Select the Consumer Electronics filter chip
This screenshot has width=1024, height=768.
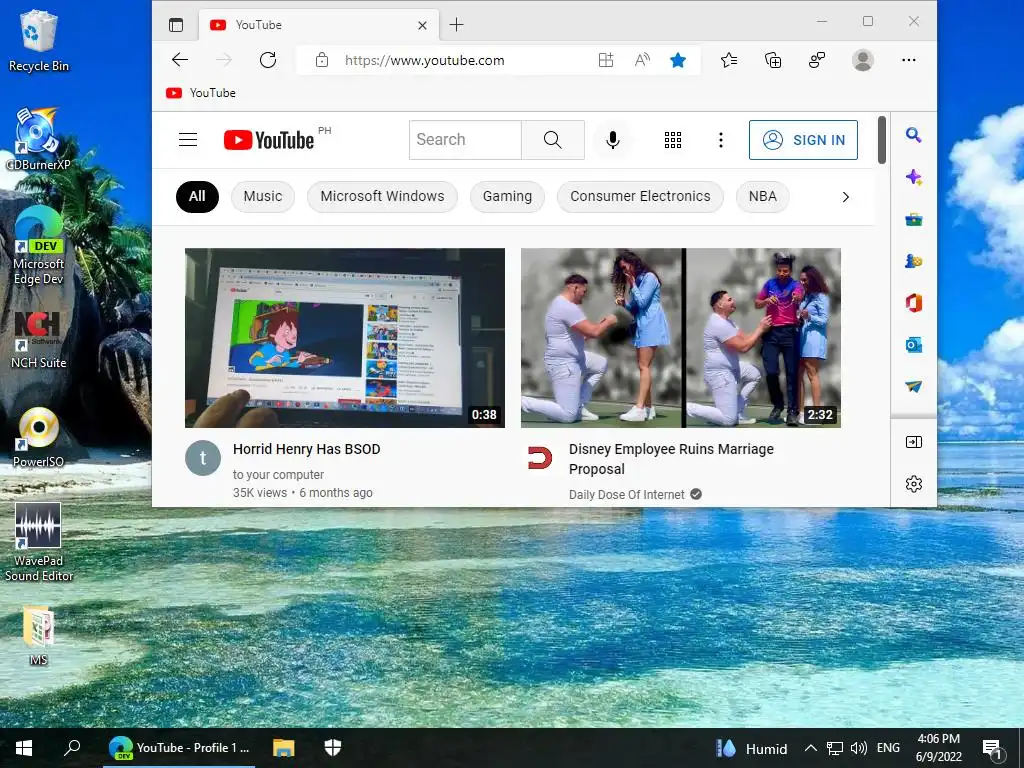640,197
